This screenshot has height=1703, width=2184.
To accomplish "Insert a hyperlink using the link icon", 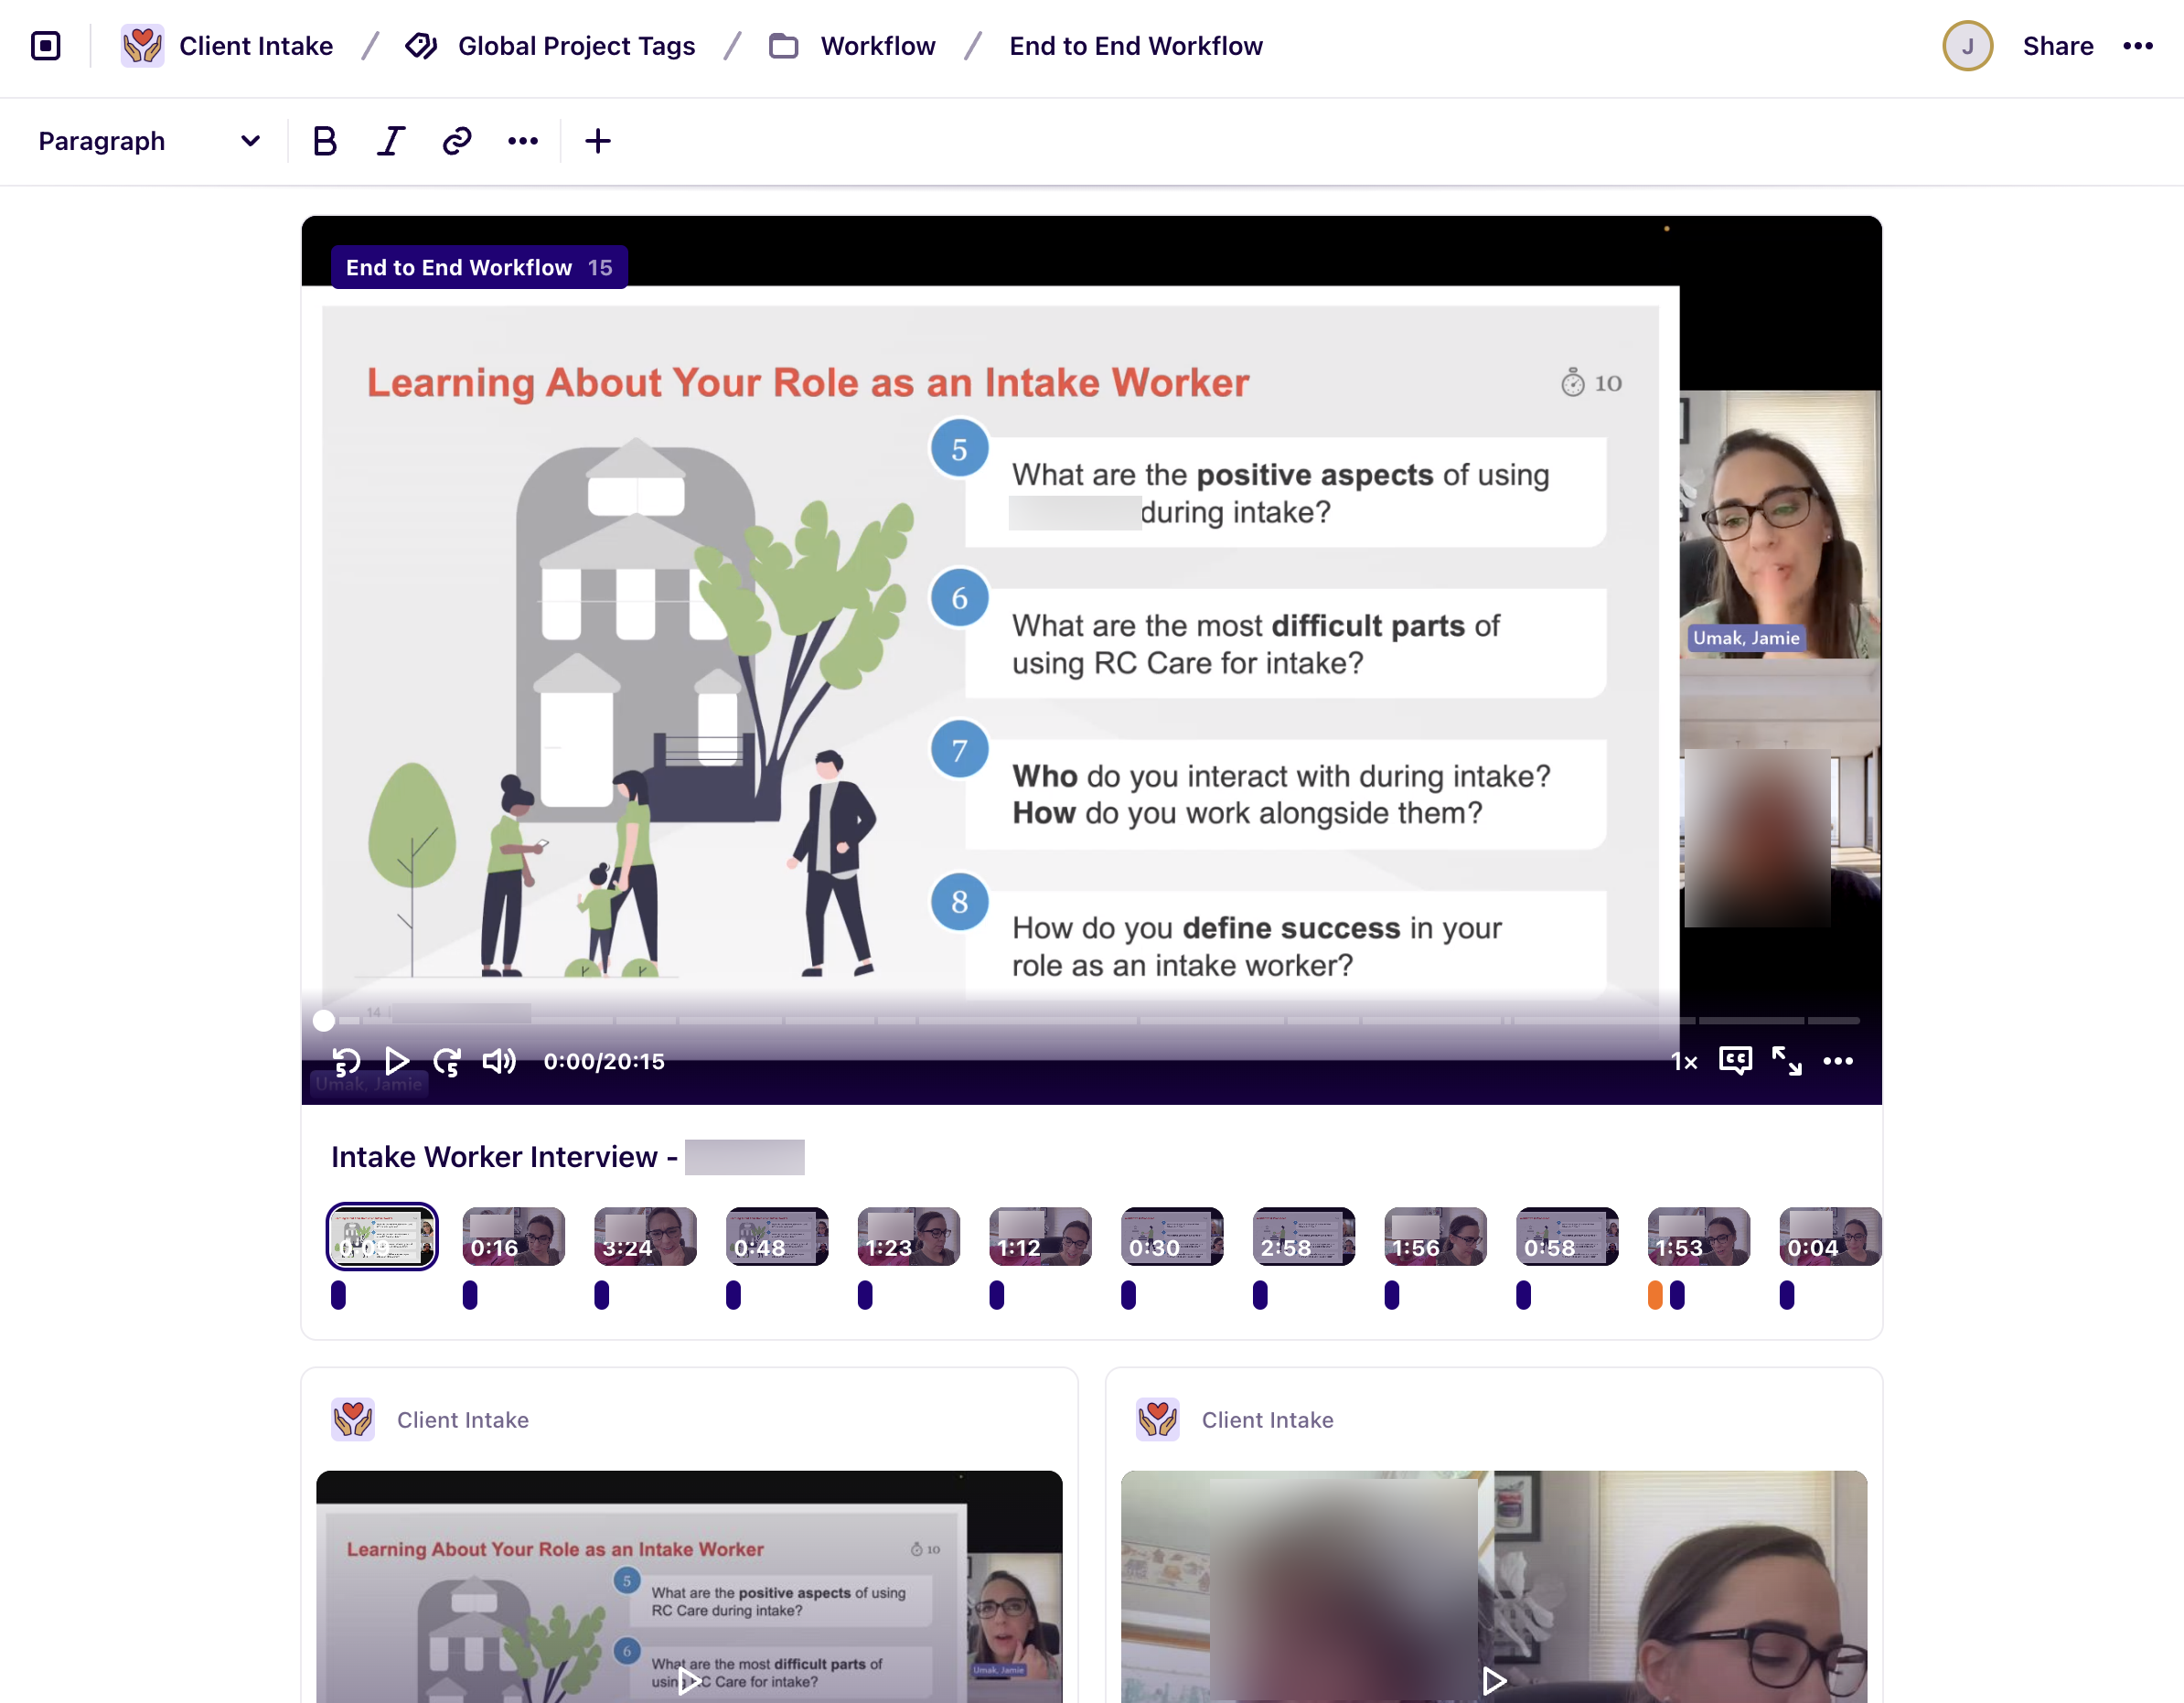I will pyautogui.click(x=456, y=141).
